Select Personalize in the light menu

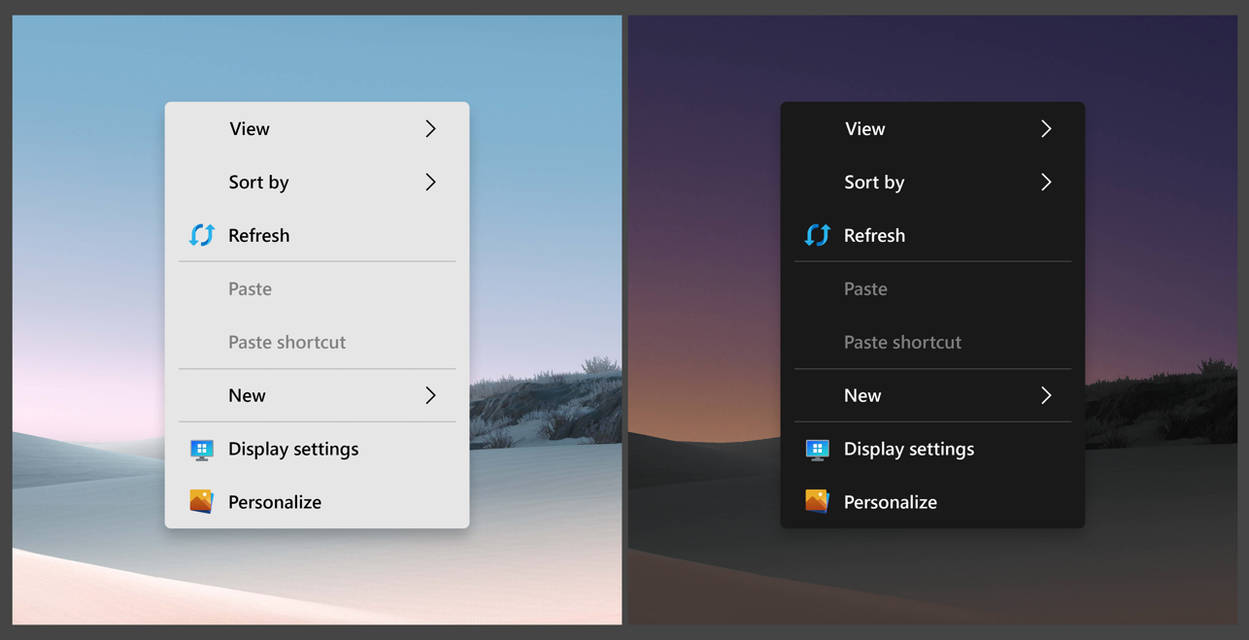tap(274, 501)
